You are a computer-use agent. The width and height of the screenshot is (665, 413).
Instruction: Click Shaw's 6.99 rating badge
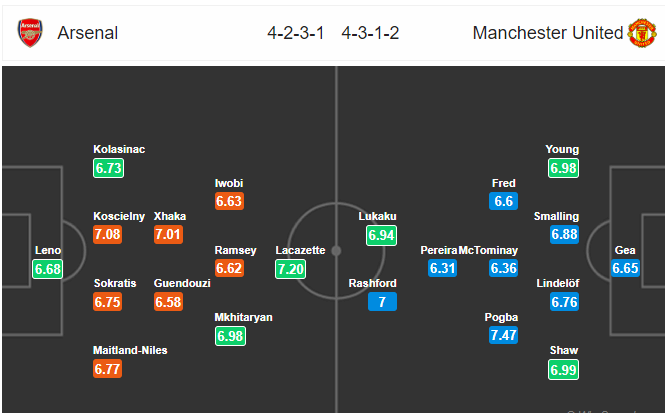click(x=563, y=369)
